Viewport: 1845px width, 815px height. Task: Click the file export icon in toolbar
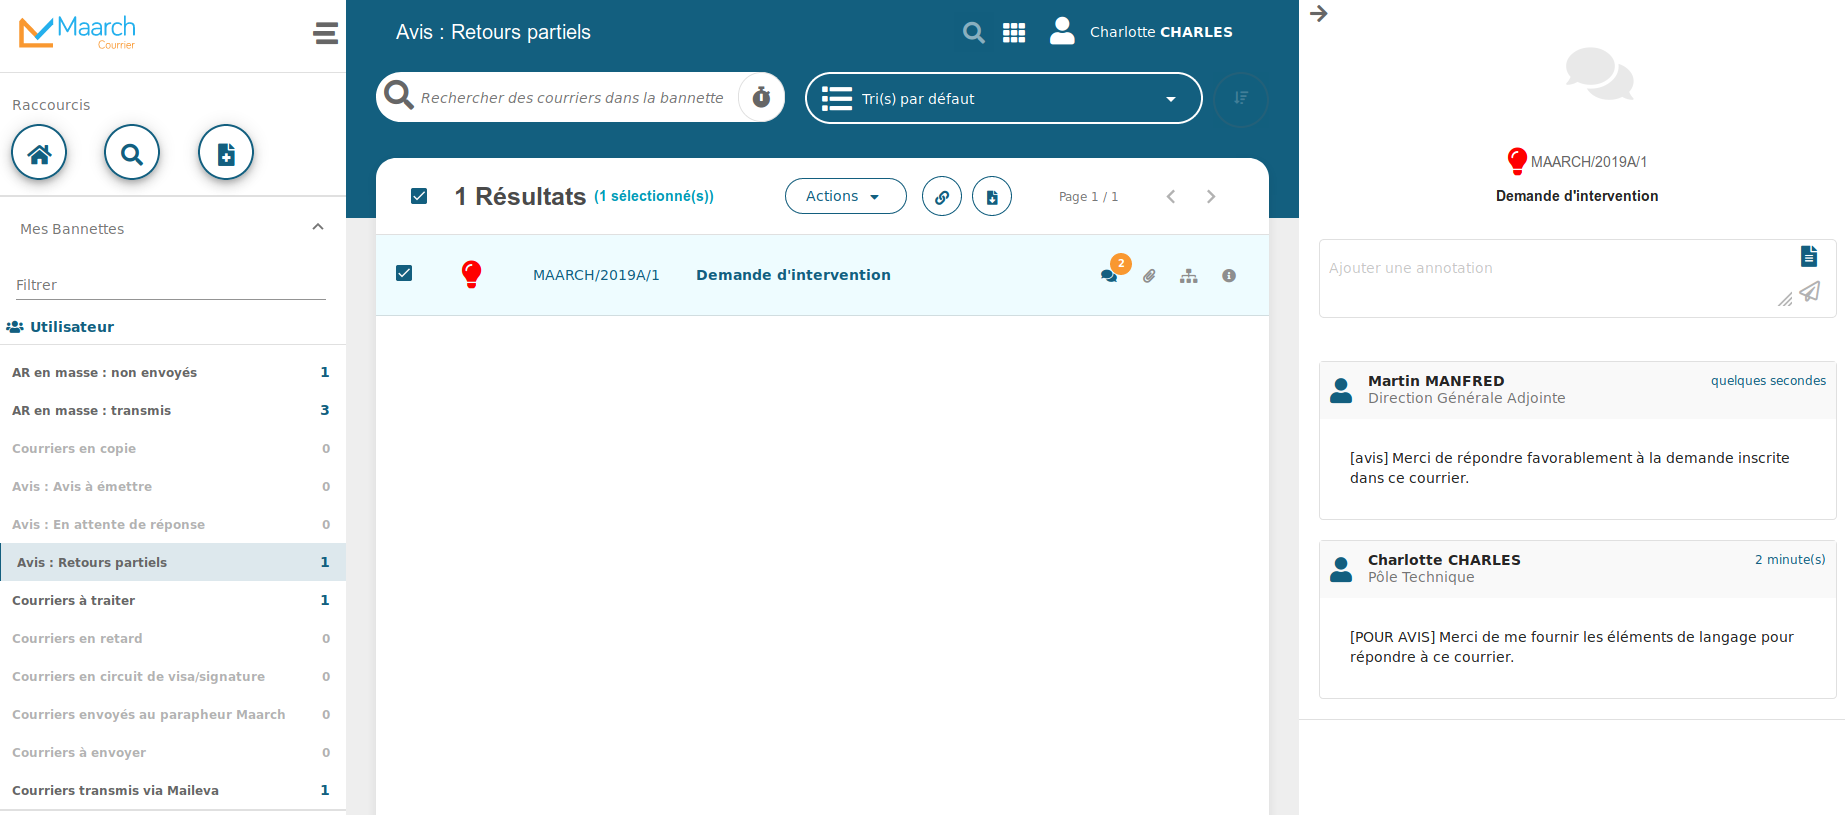pos(992,197)
